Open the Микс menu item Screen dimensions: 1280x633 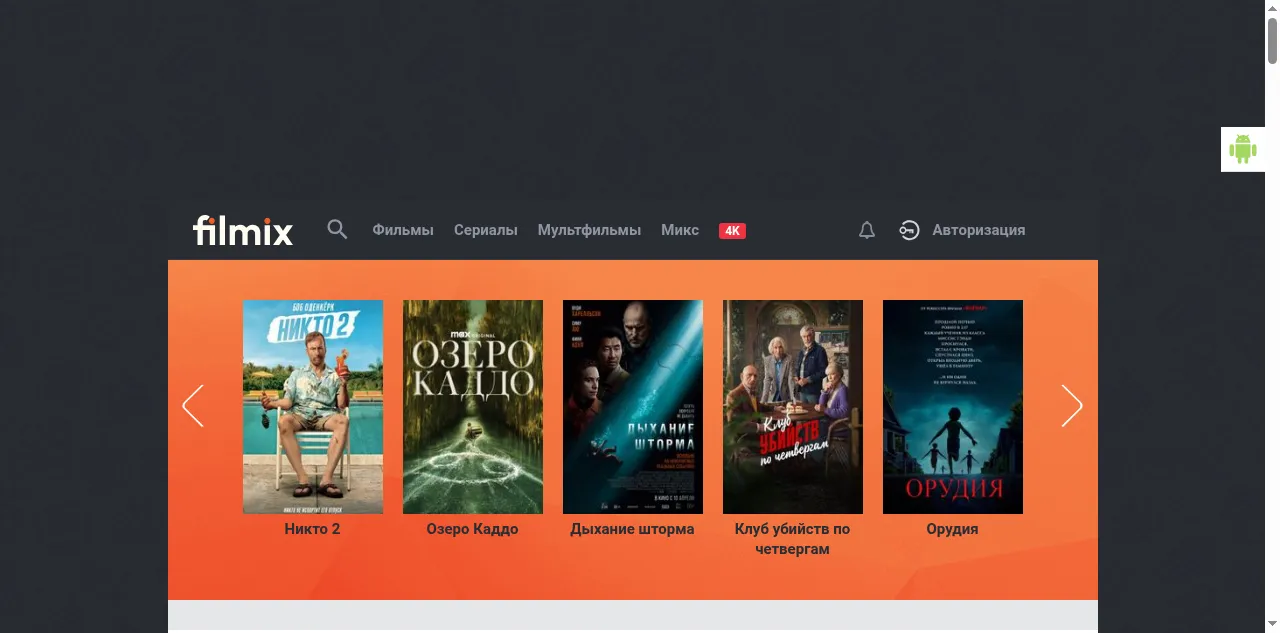click(680, 230)
